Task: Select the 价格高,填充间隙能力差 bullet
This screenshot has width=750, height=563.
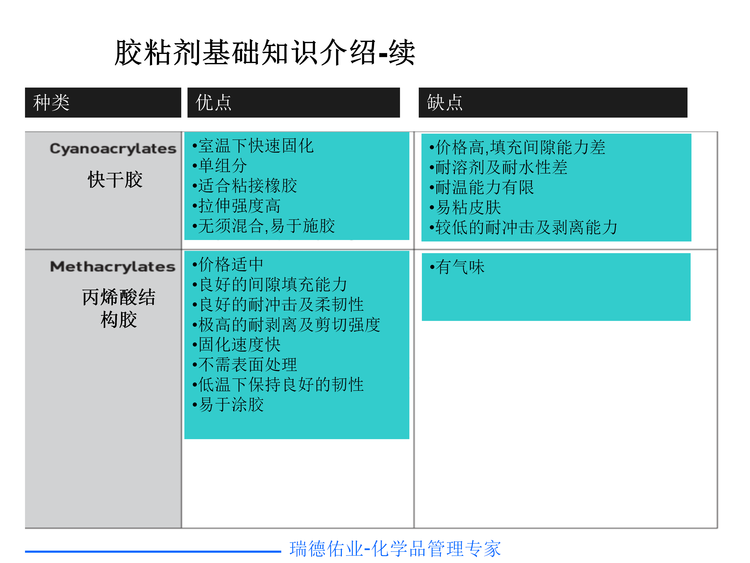Action: [x=516, y=147]
